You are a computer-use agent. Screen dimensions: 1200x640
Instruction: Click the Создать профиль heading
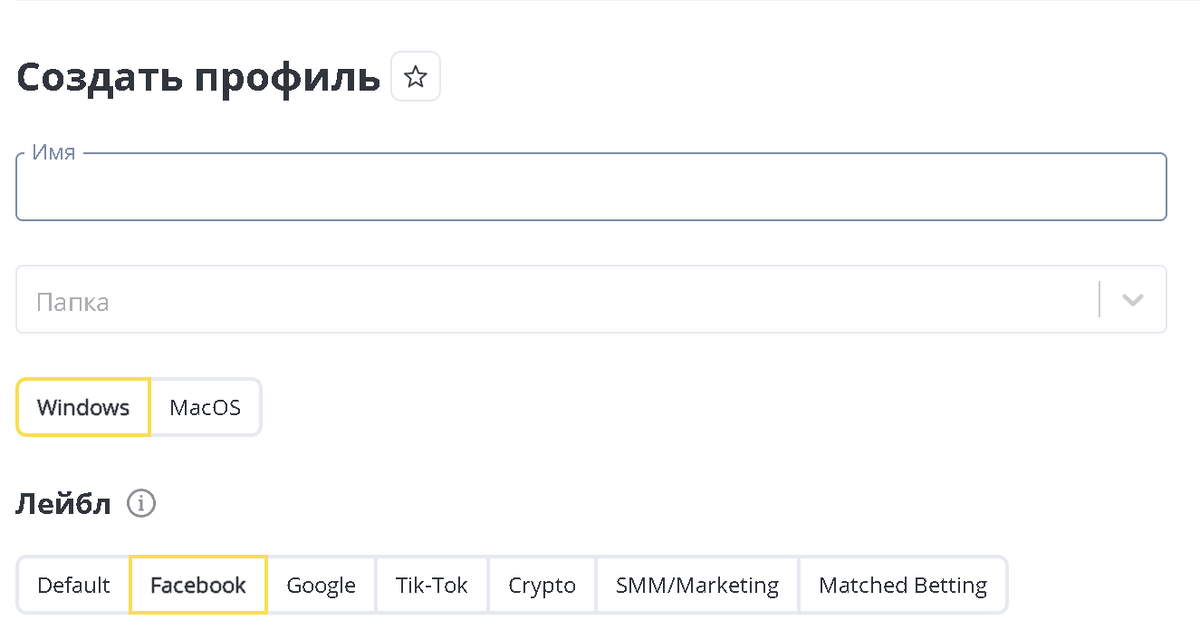pyautogui.click(x=198, y=77)
